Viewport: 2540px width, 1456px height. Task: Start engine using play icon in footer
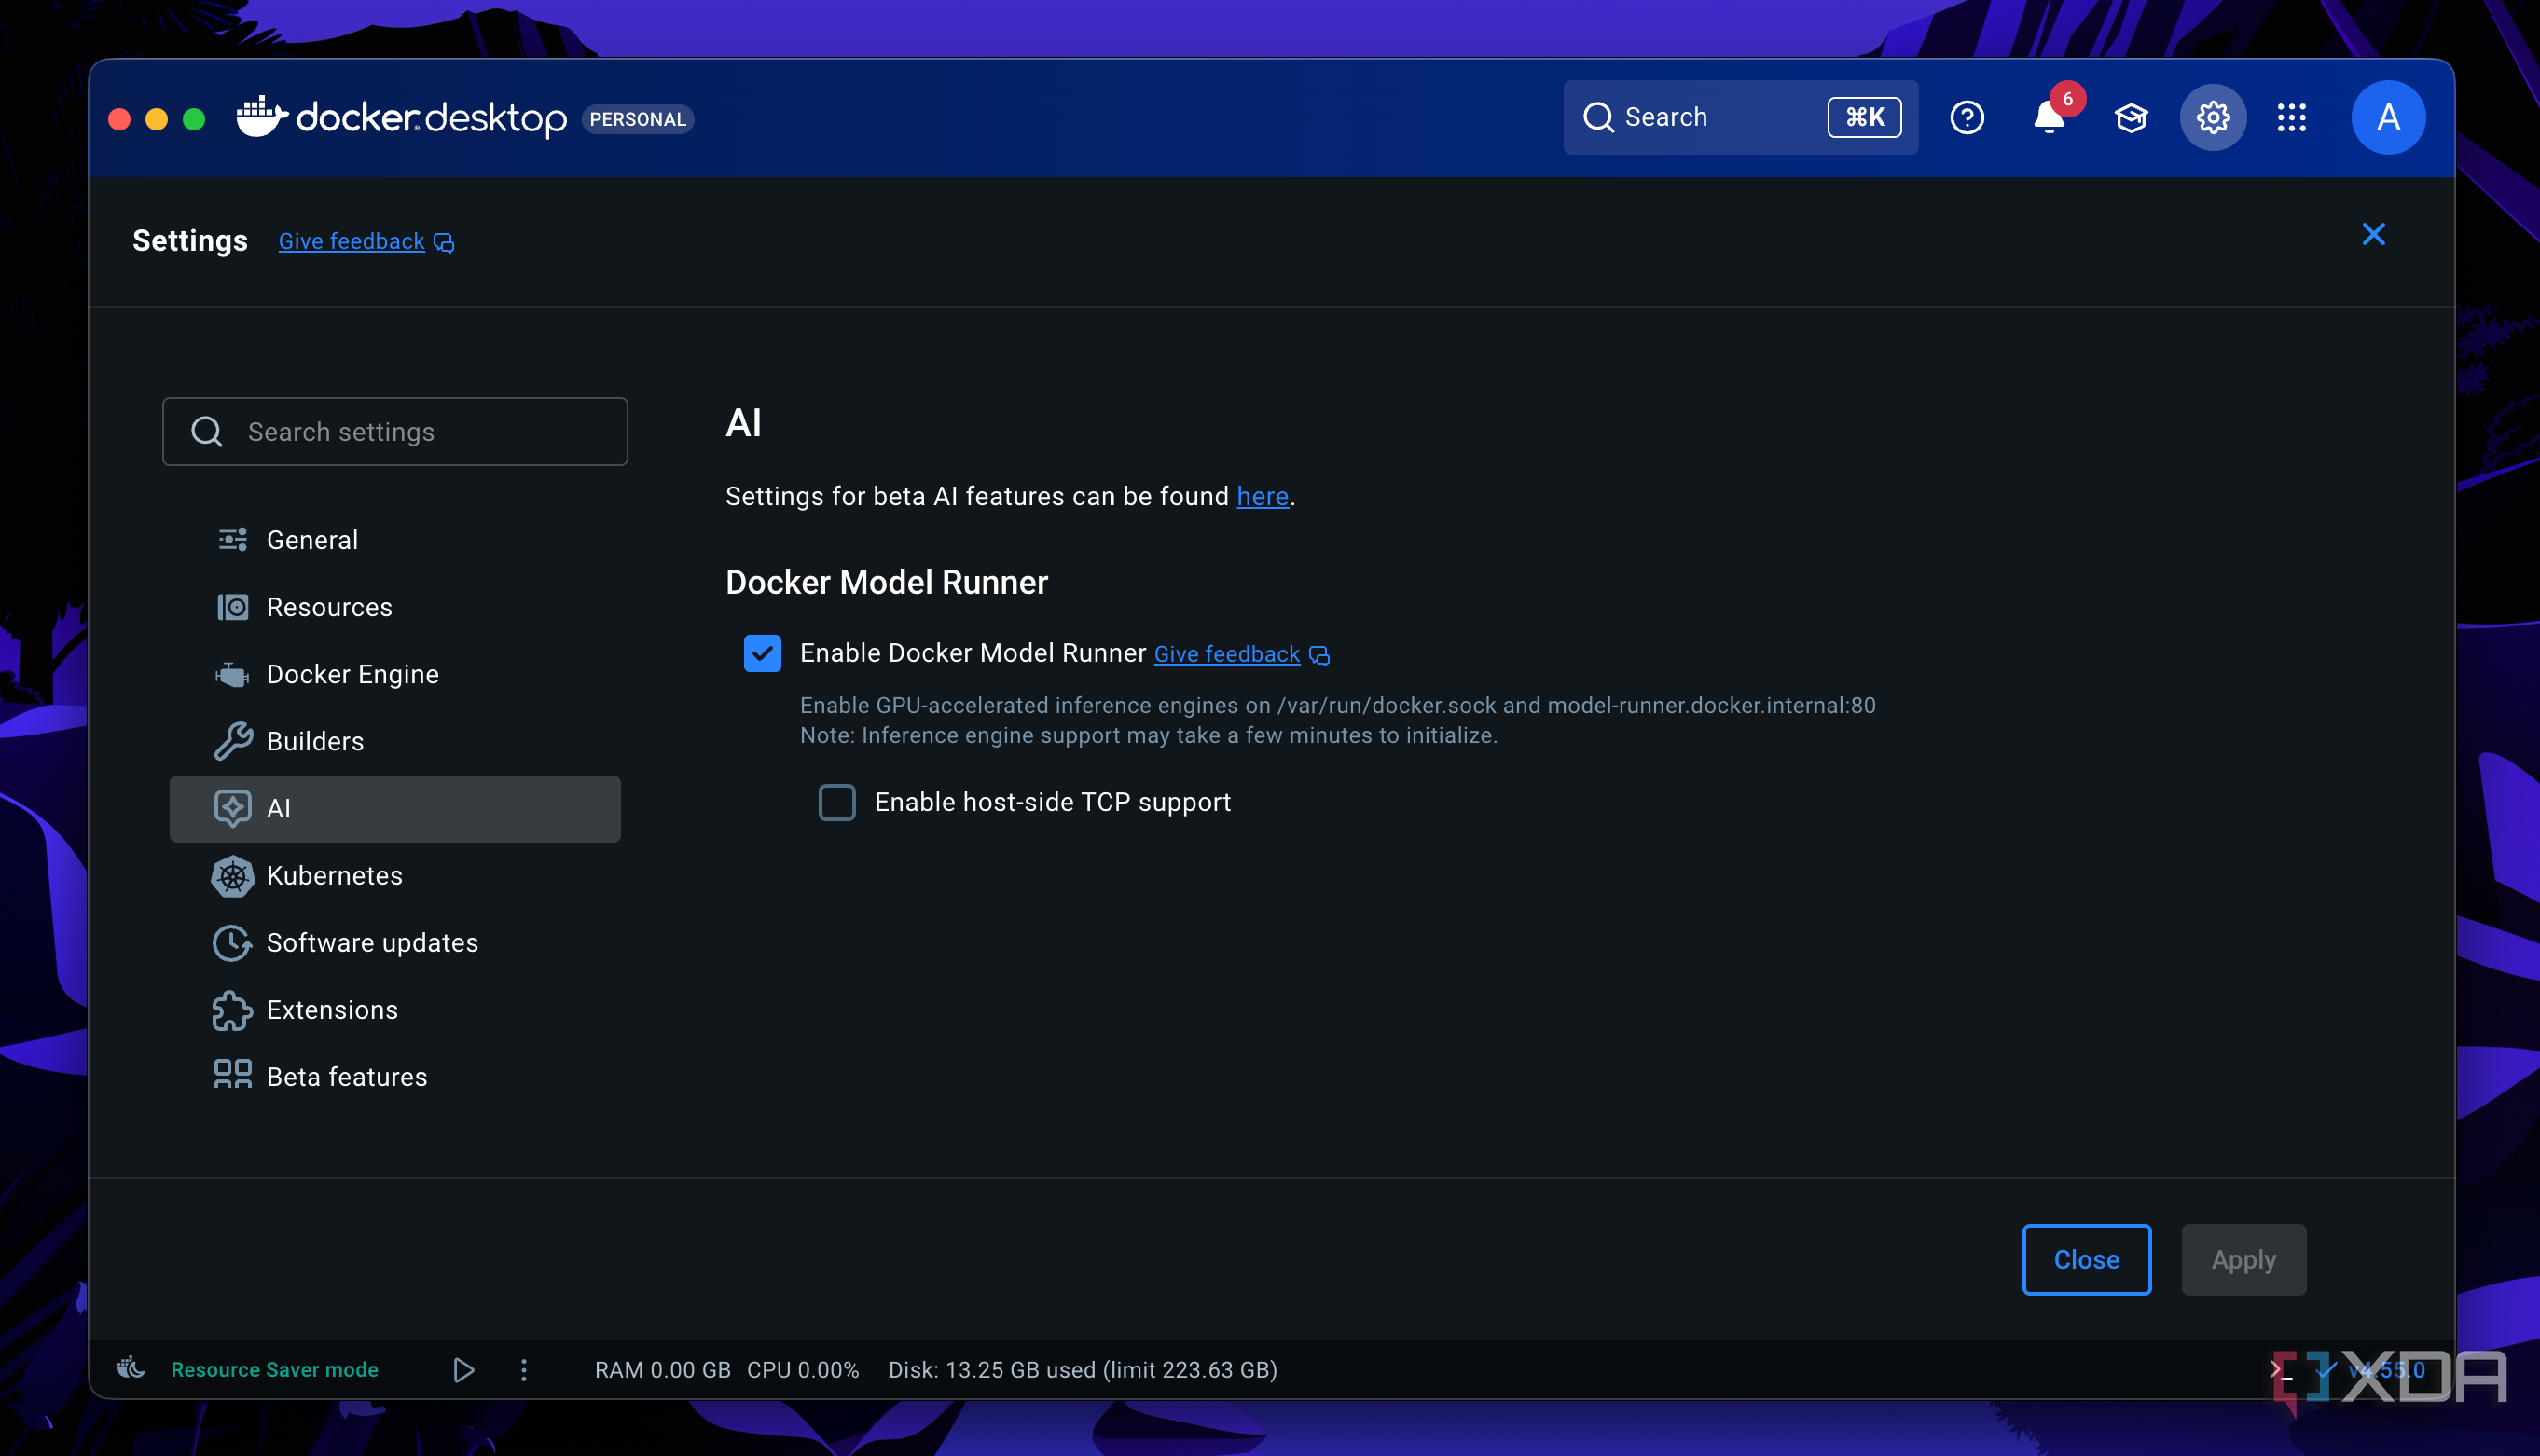pos(463,1370)
